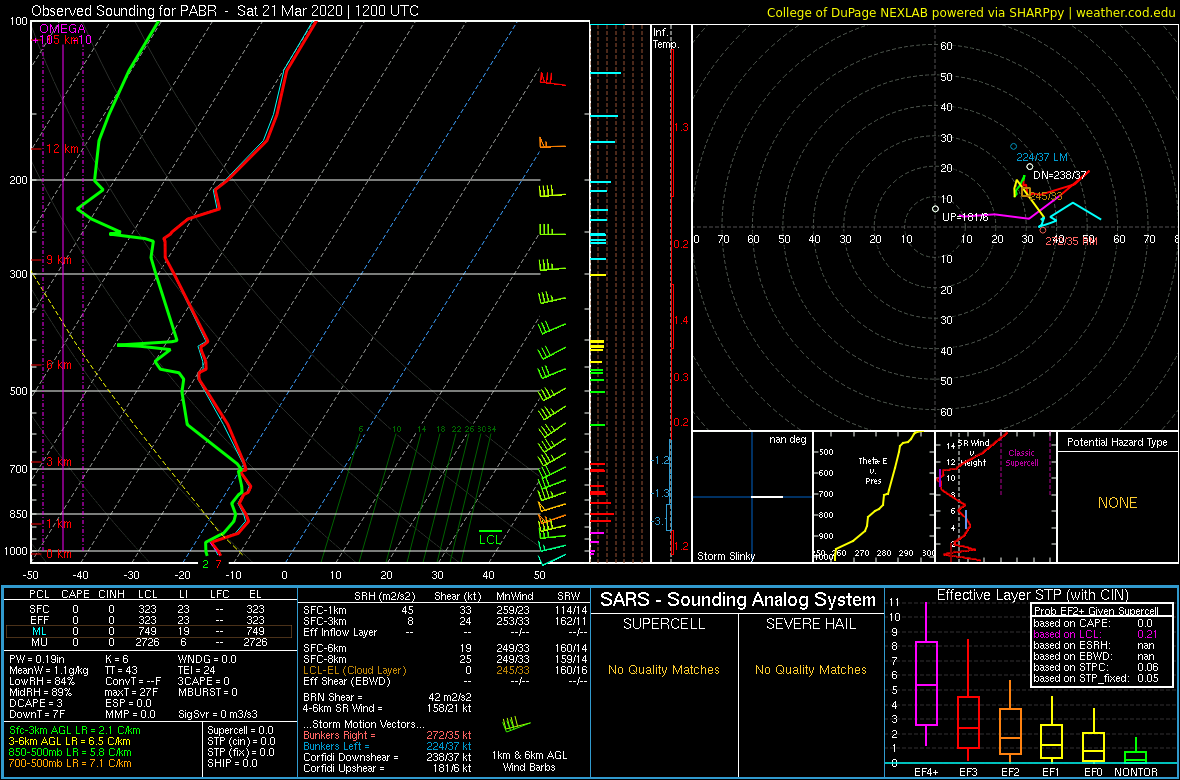The width and height of the screenshot is (1180, 780).
Task: Click the orange '245/33' hodograph label
Action: [1045, 196]
